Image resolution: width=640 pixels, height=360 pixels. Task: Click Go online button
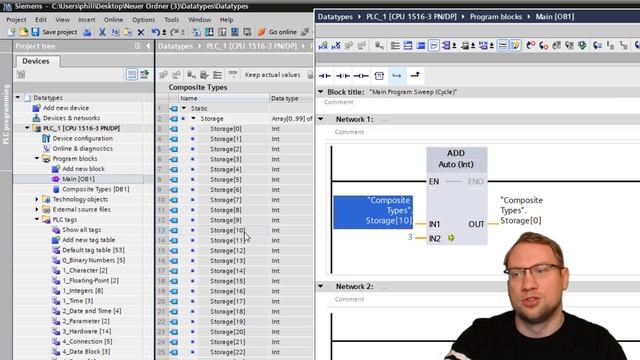pyautogui.click(x=278, y=32)
